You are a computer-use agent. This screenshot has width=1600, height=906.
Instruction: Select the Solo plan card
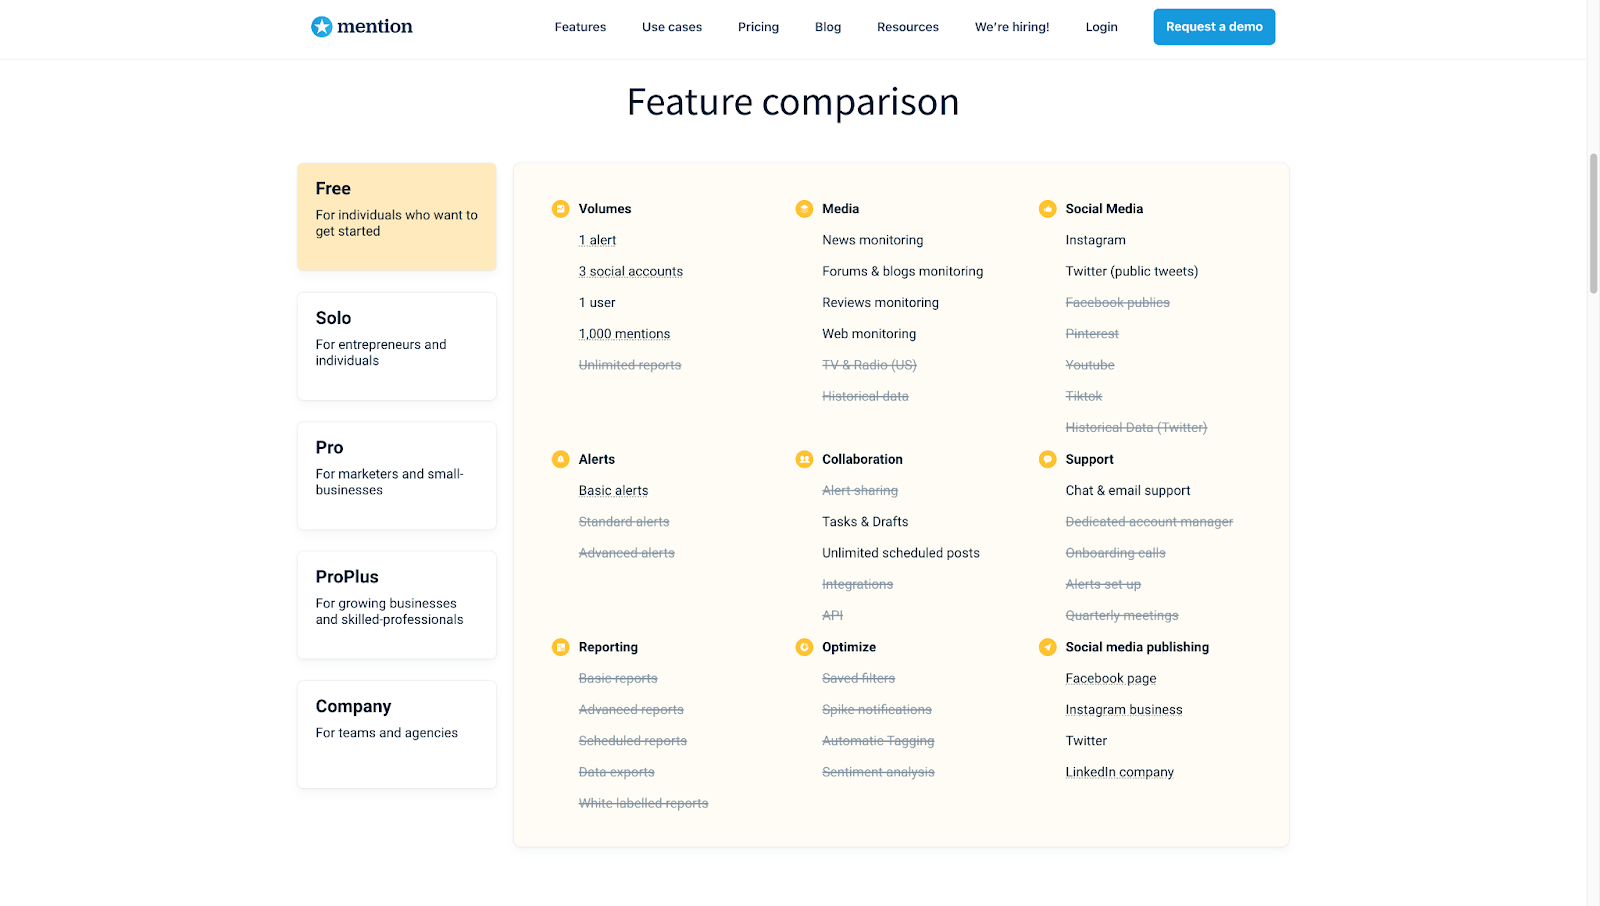[x=397, y=346]
